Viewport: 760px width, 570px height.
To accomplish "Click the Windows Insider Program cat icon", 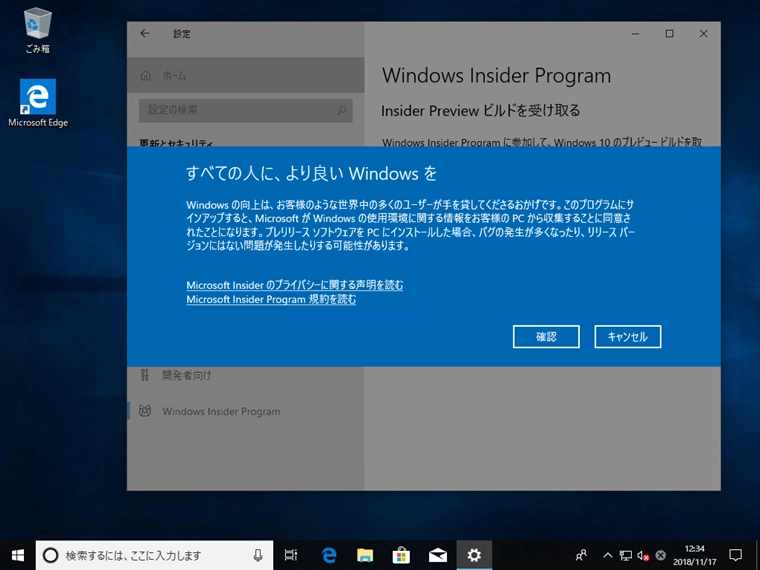I will pyautogui.click(x=144, y=411).
